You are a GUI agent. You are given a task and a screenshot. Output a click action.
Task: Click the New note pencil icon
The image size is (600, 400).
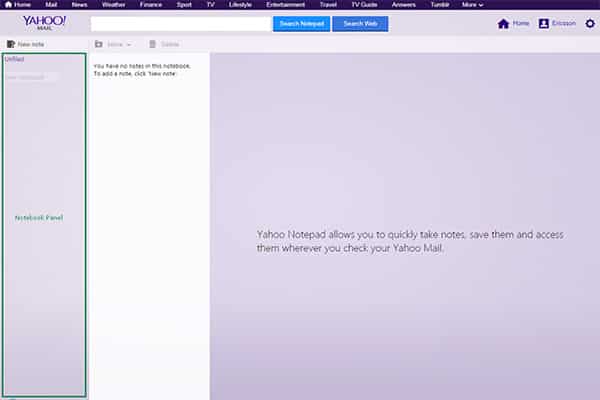coord(11,44)
